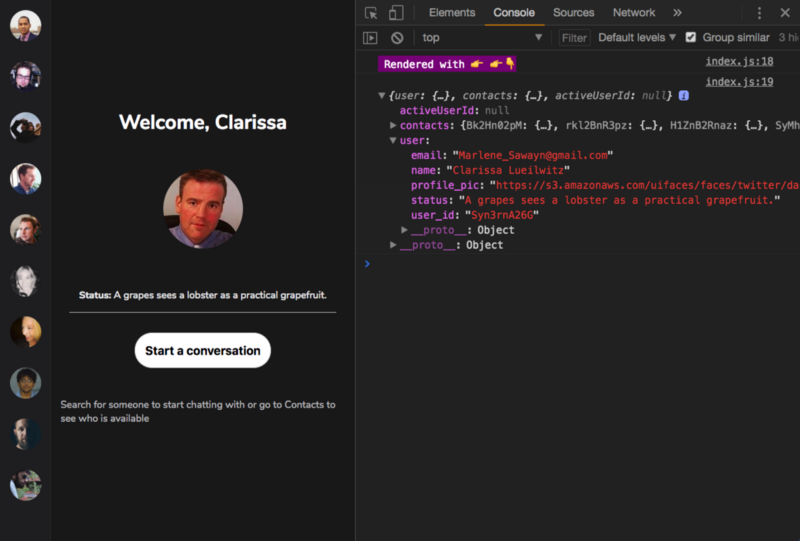Open the DevTools three-dot options menu
The image size is (800, 541).
[x=759, y=13]
